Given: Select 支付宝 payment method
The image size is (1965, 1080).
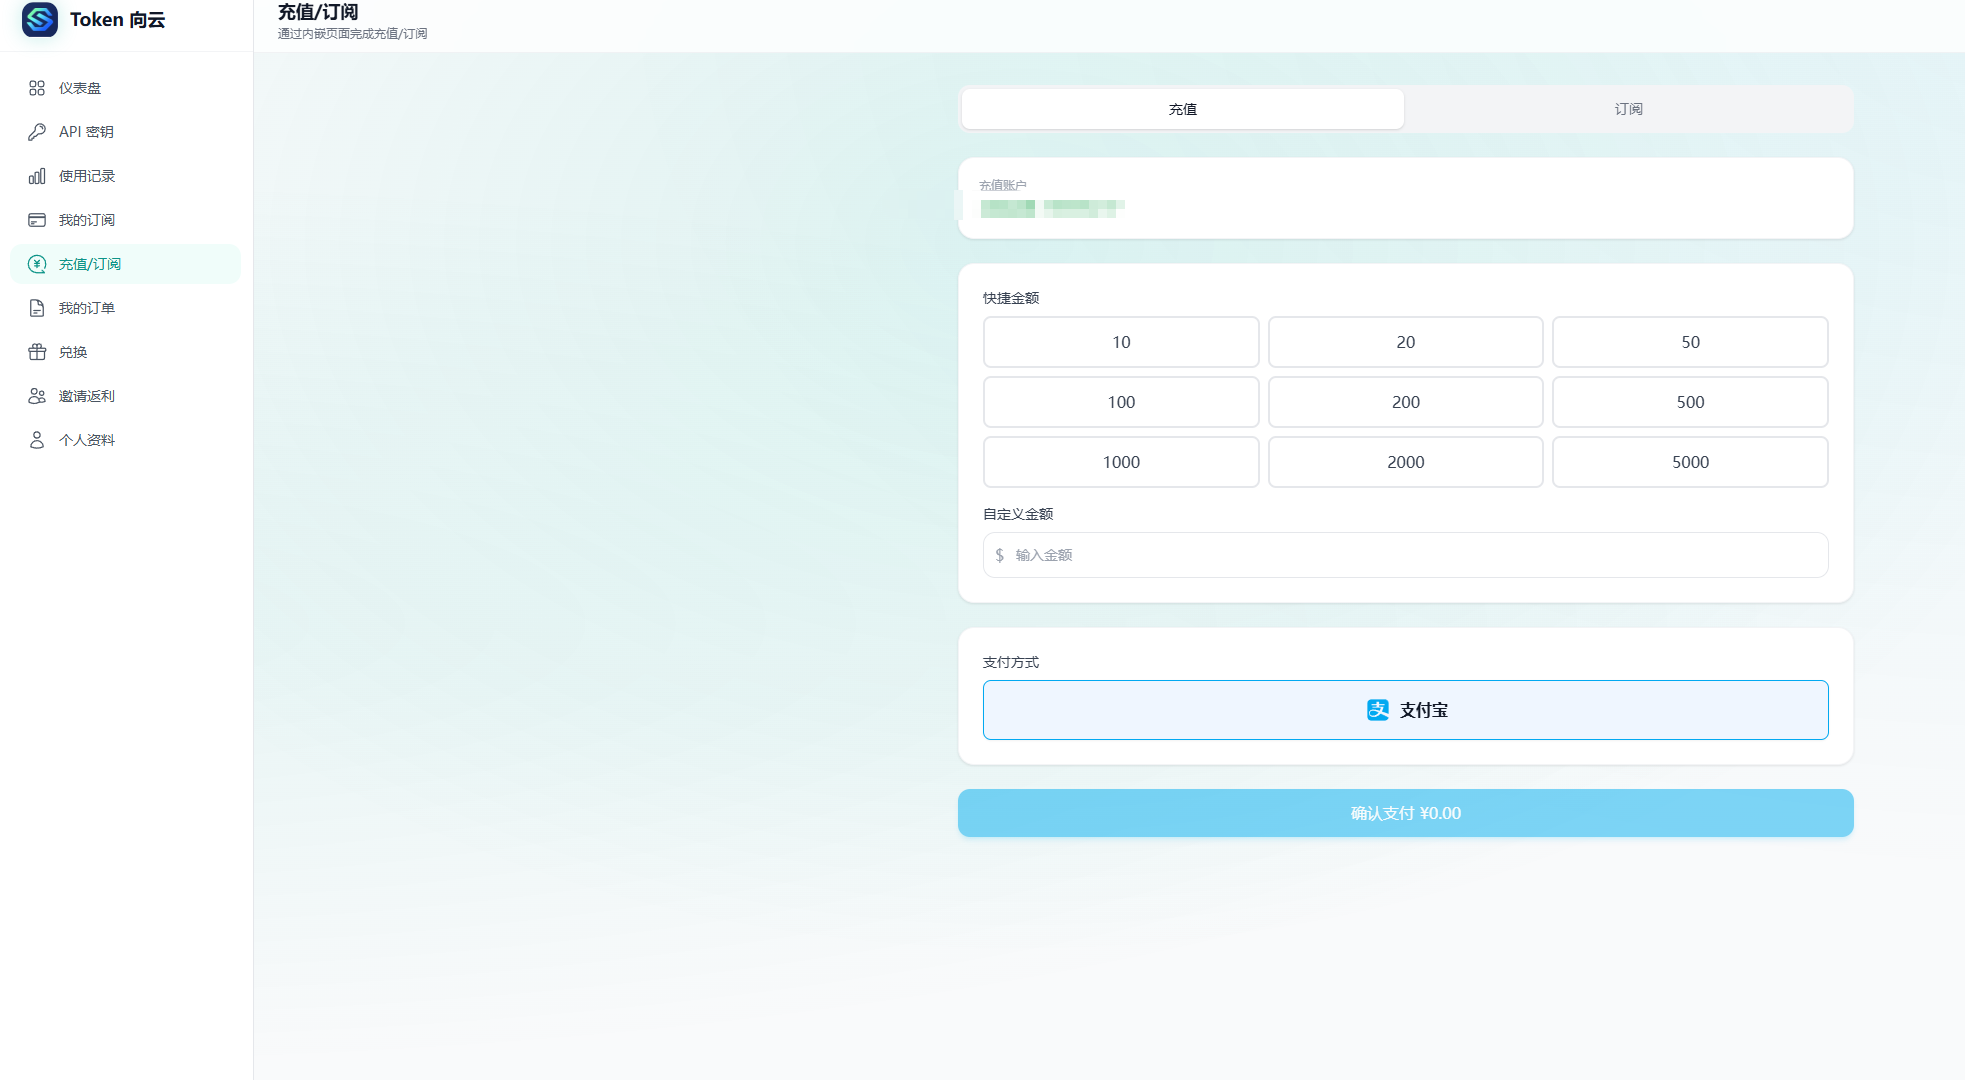Looking at the screenshot, I should [x=1405, y=710].
